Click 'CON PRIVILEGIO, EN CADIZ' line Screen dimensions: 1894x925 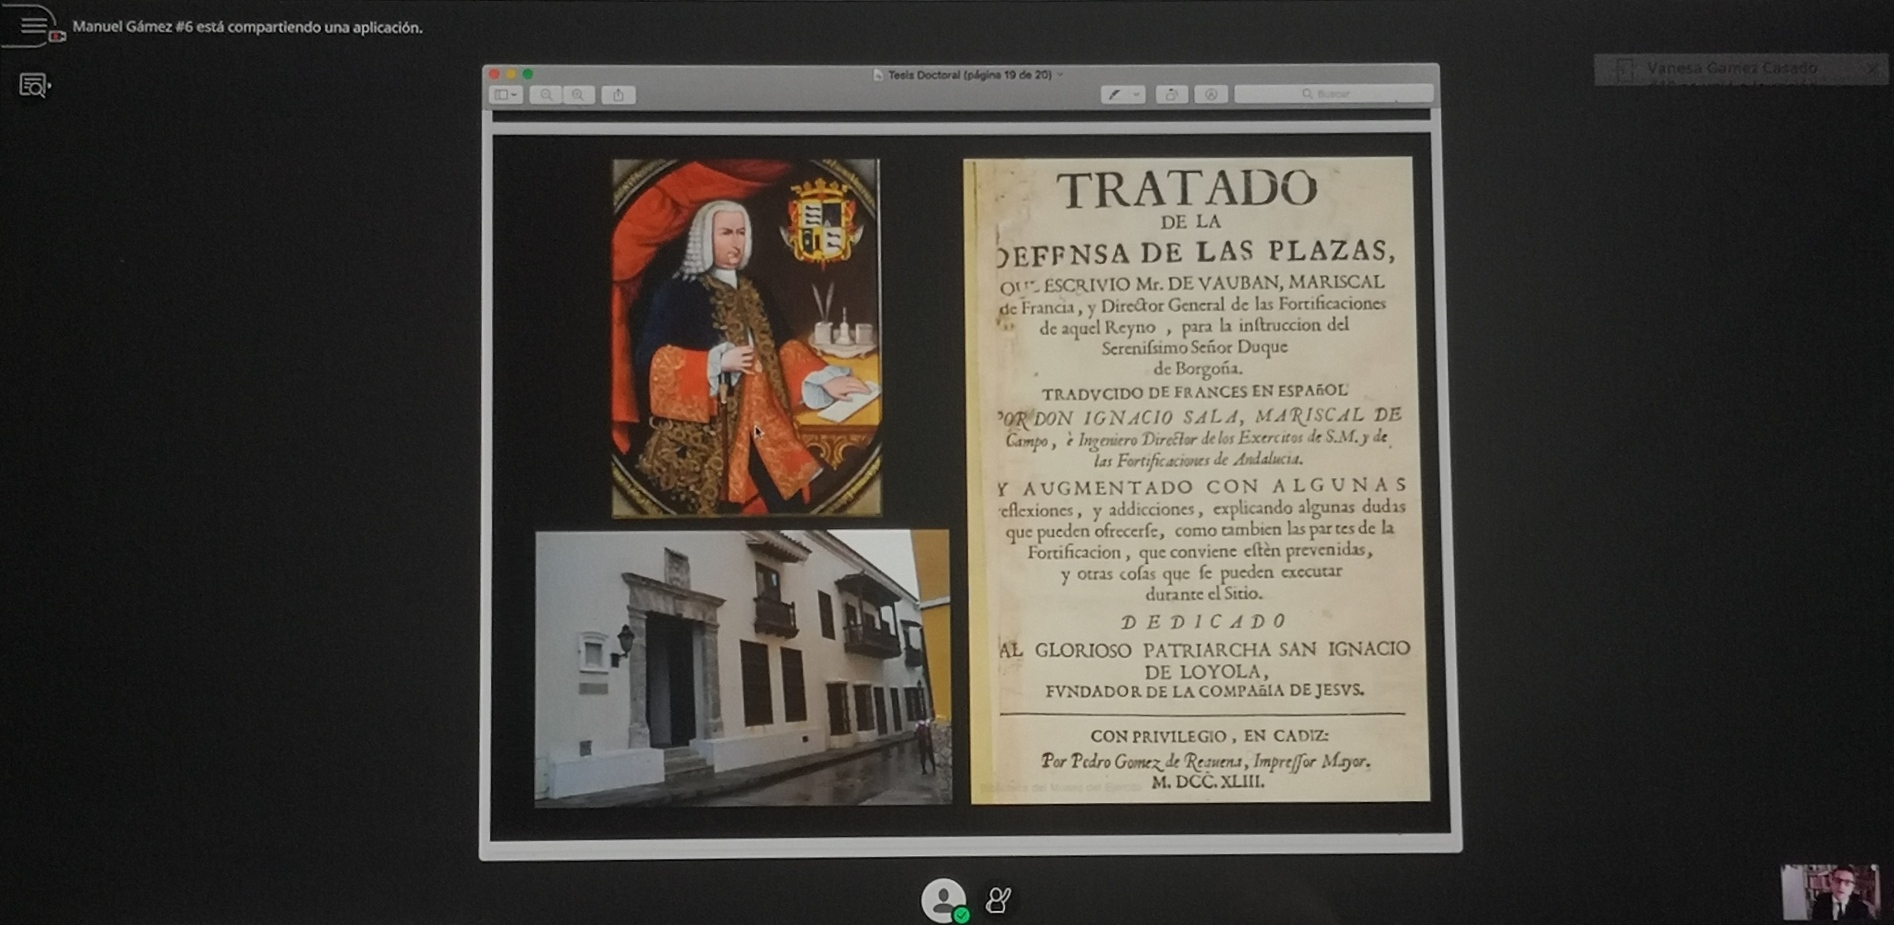[1209, 736]
